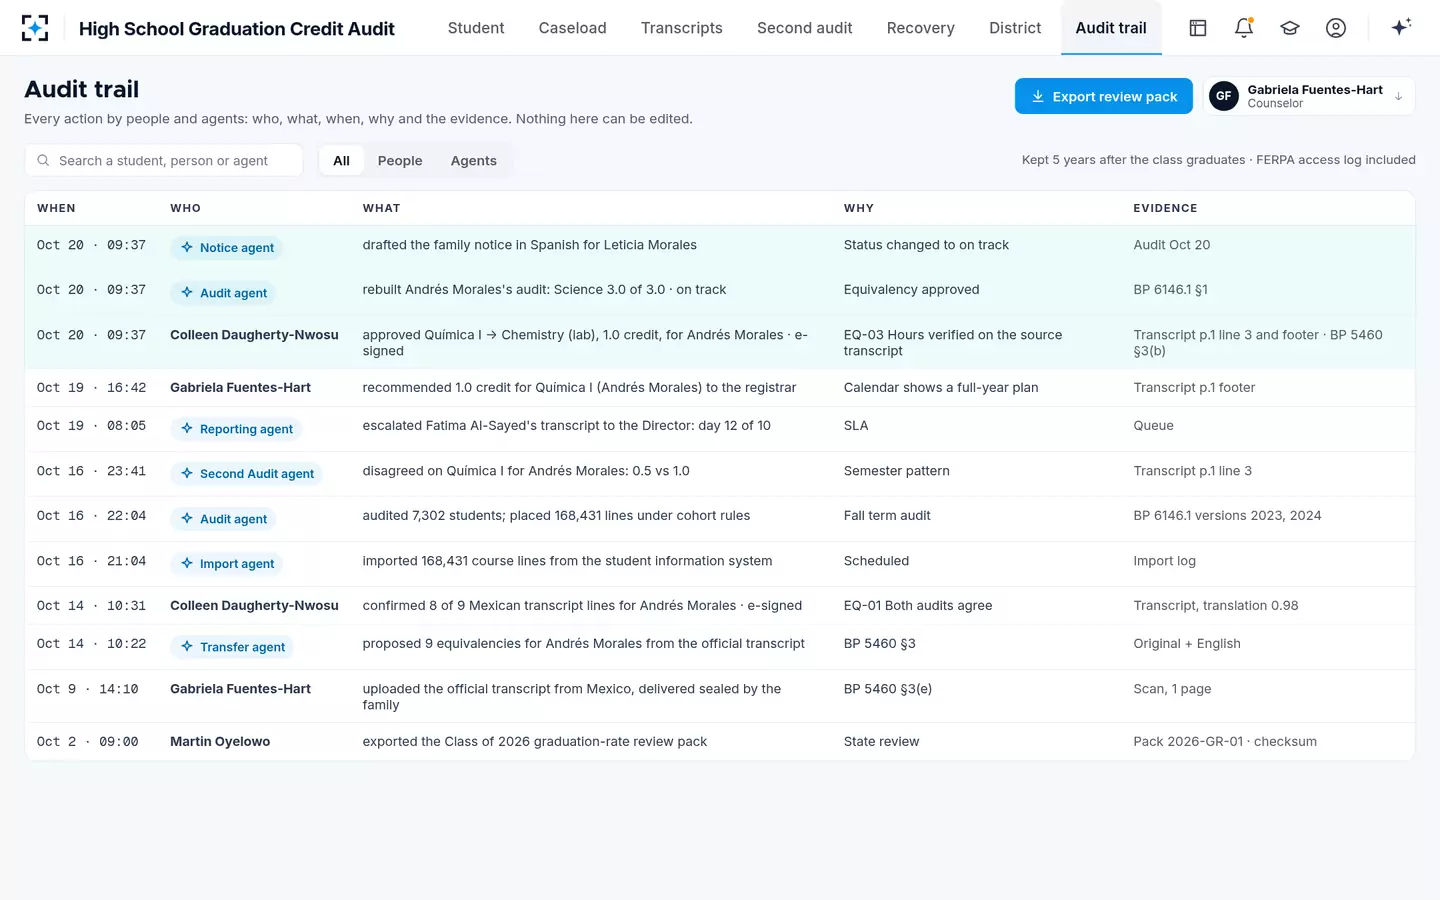Click the 'Audit Oct 20' evidence cell
The width and height of the screenshot is (1440, 900).
1171,245
